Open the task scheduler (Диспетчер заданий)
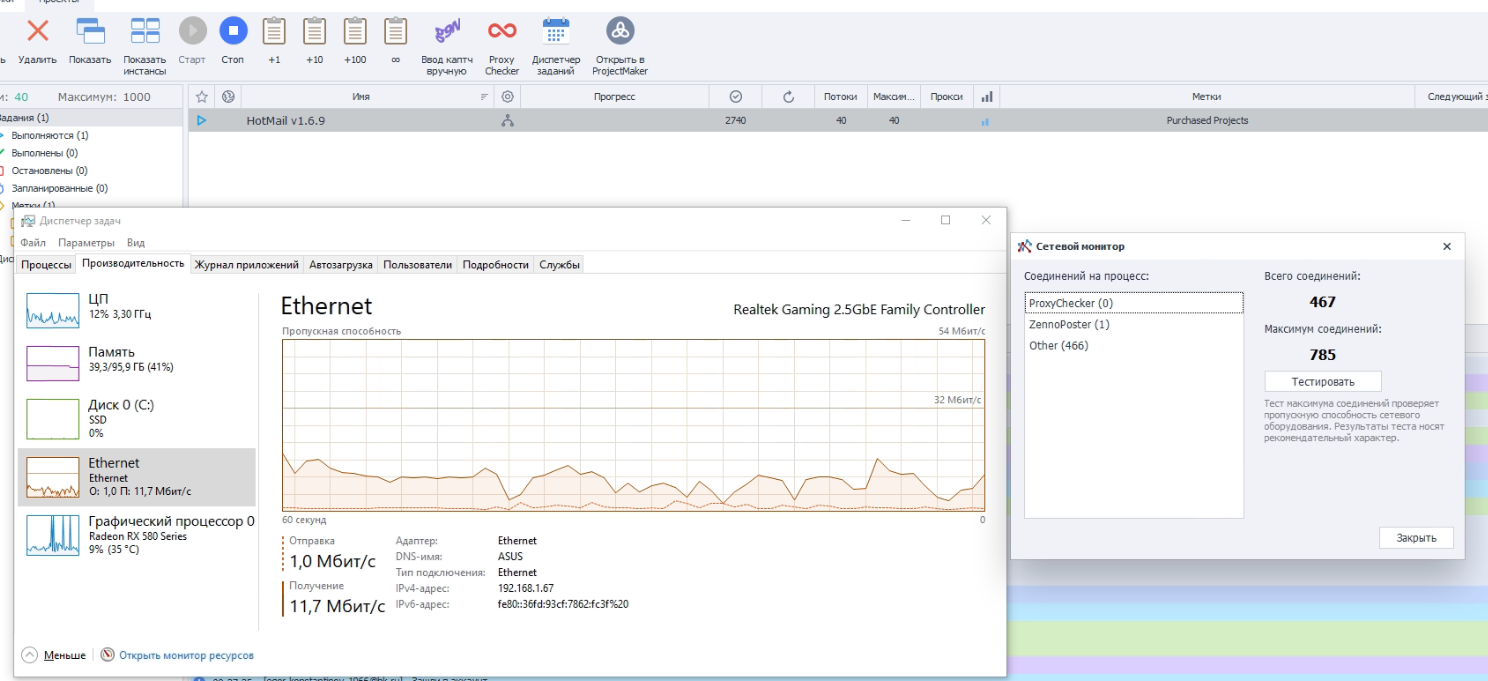 (556, 32)
